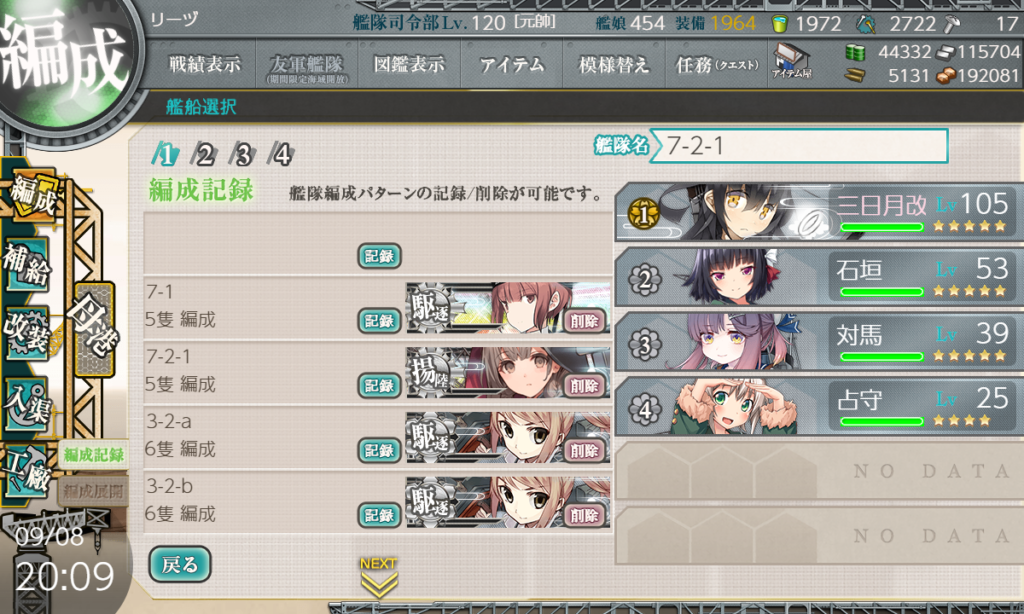
Task: Open the 補給 supply sidebar icon
Action: pyautogui.click(x=26, y=265)
